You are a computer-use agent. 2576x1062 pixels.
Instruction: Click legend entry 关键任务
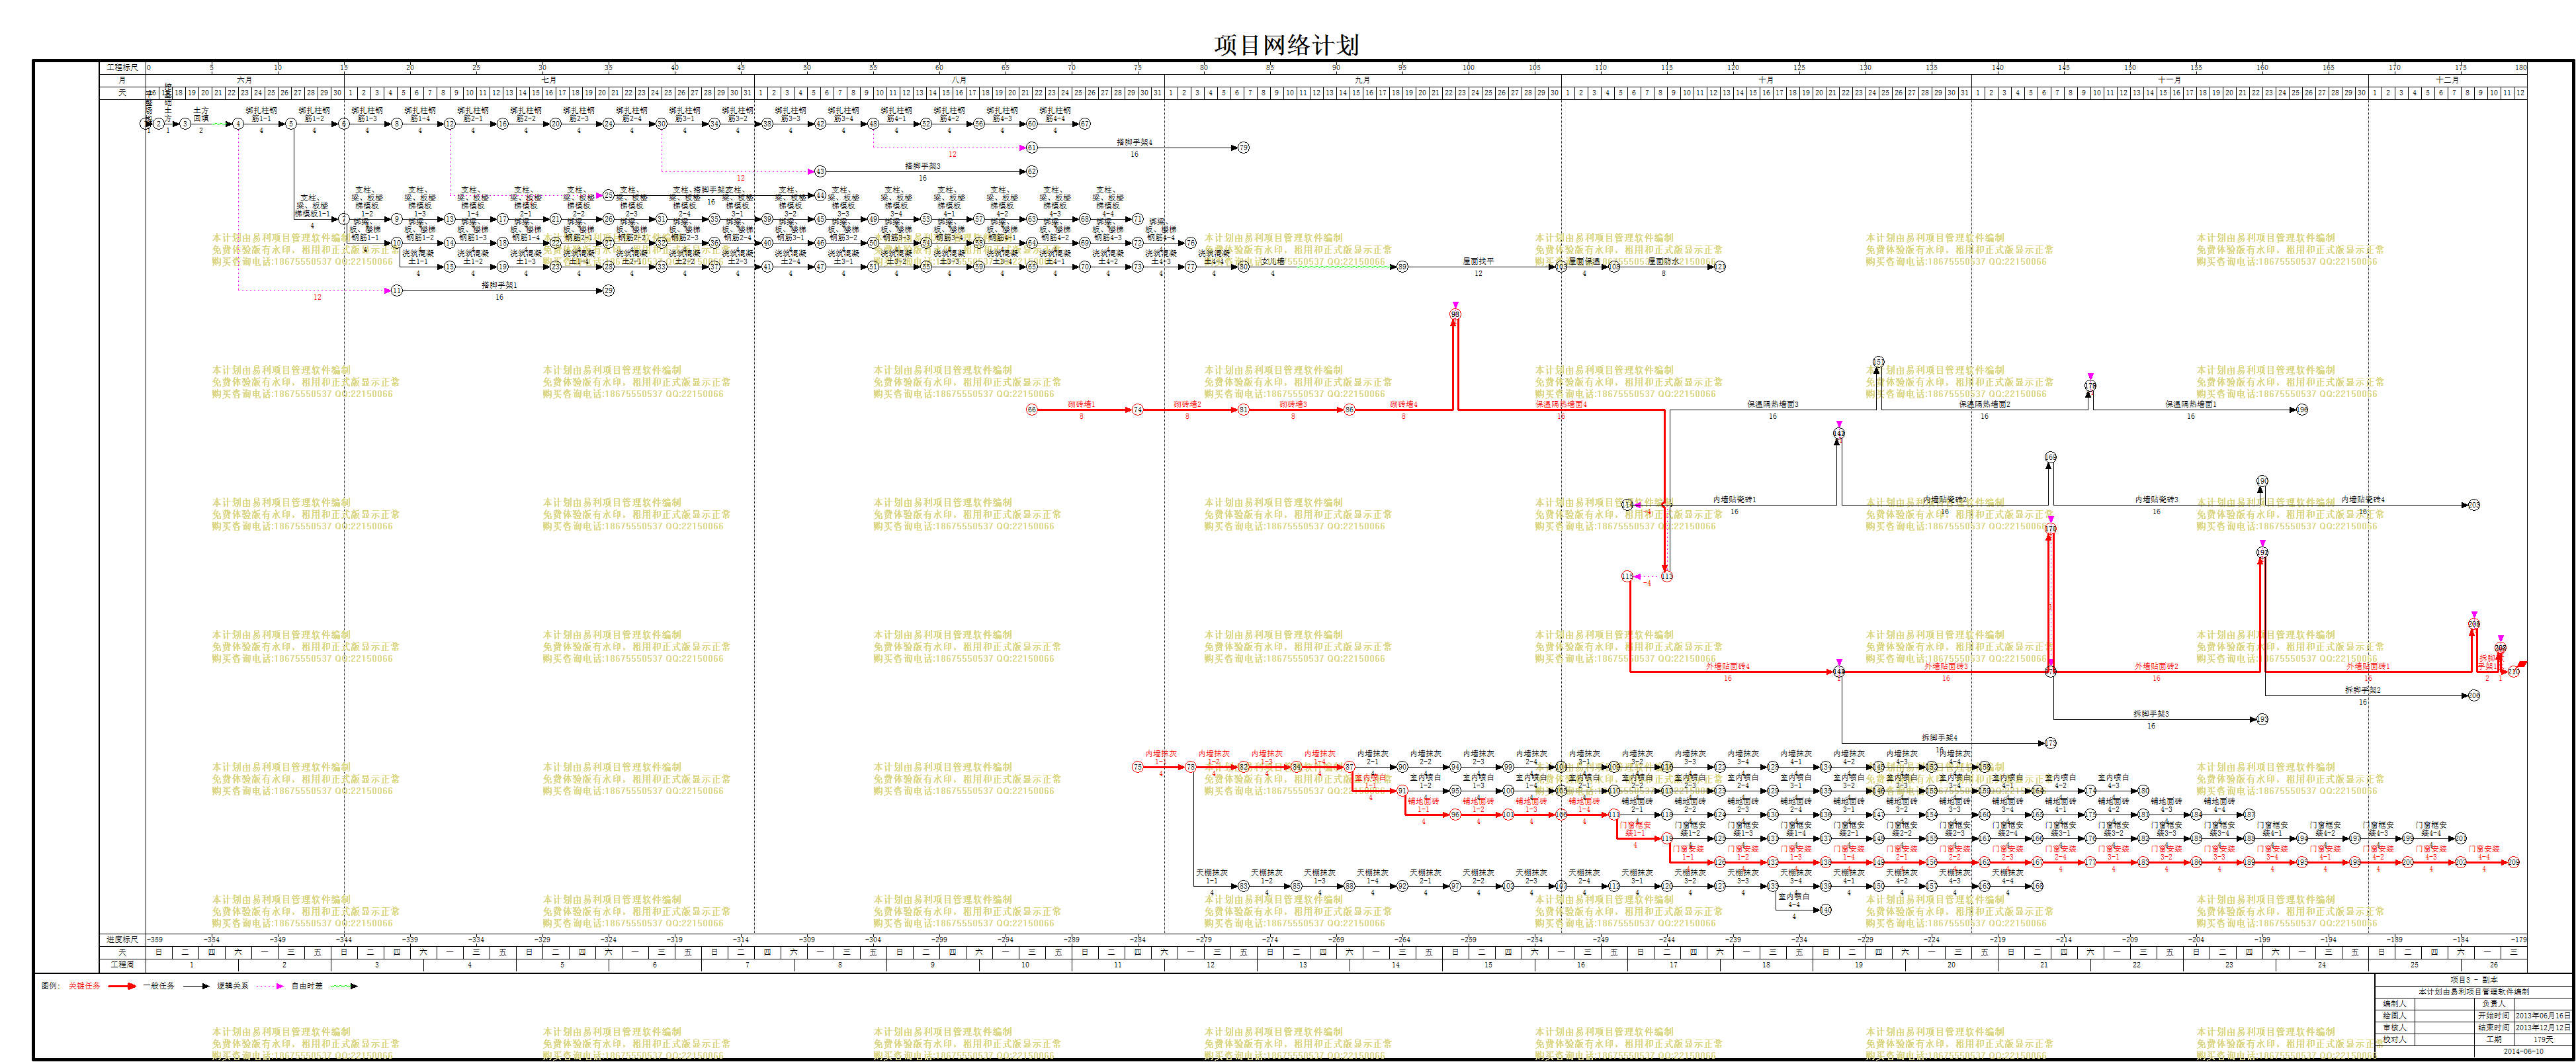(84, 986)
